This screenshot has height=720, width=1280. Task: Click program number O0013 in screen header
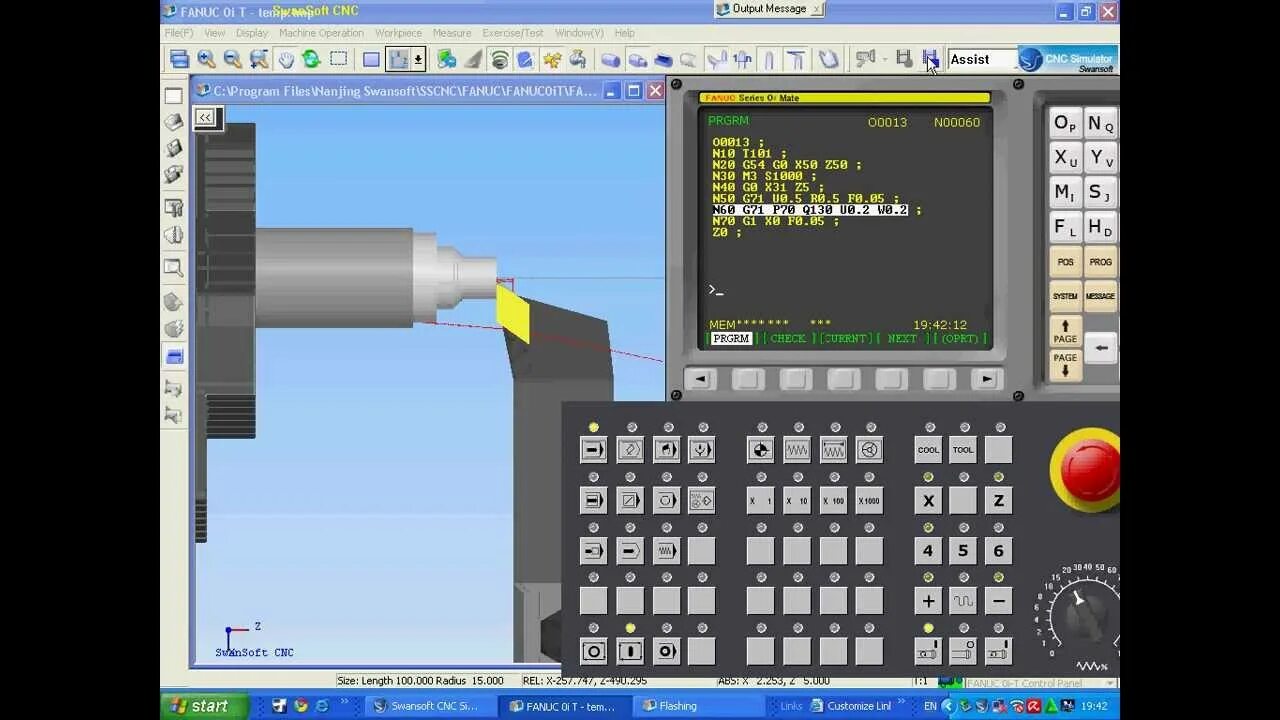tap(887, 122)
